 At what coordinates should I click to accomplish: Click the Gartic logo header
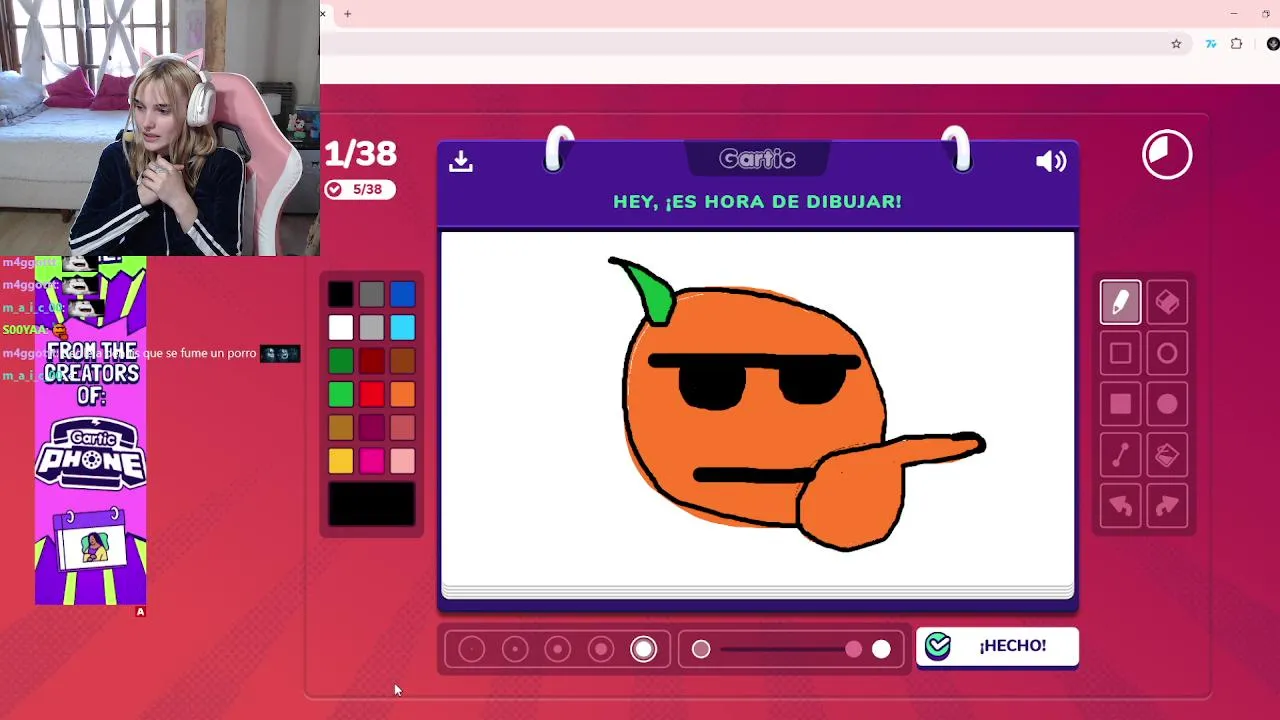(757, 159)
